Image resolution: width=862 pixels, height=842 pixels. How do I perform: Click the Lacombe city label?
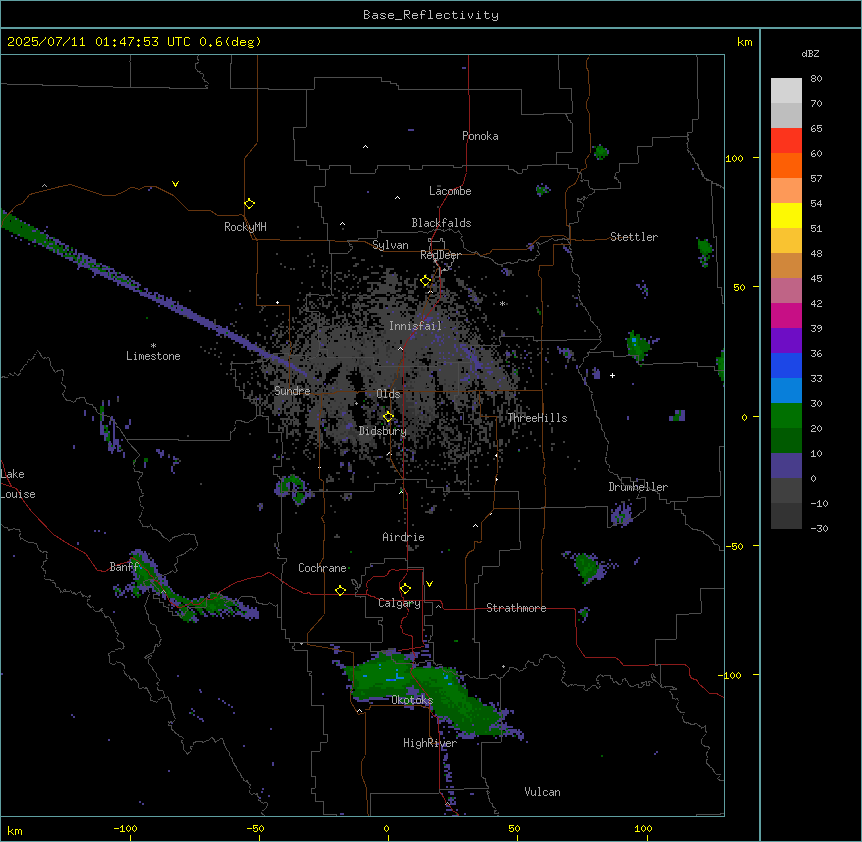pos(450,191)
